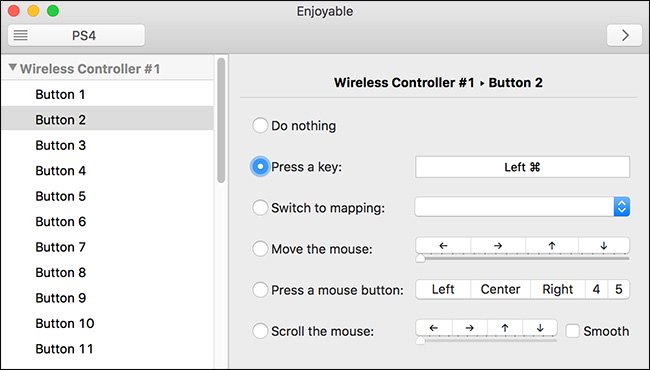Select left arrow in Move the mouse
The height and width of the screenshot is (370, 650).
[x=443, y=245]
